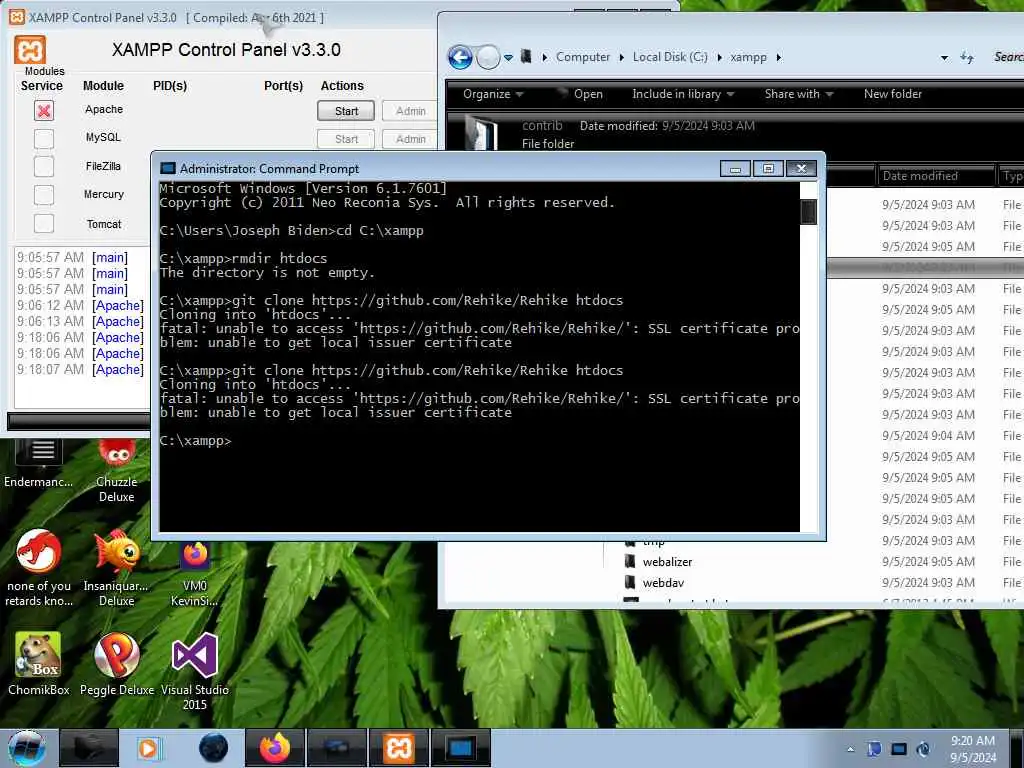The width and height of the screenshot is (1024, 768).
Task: Open the Share with menu
Action: click(799, 94)
